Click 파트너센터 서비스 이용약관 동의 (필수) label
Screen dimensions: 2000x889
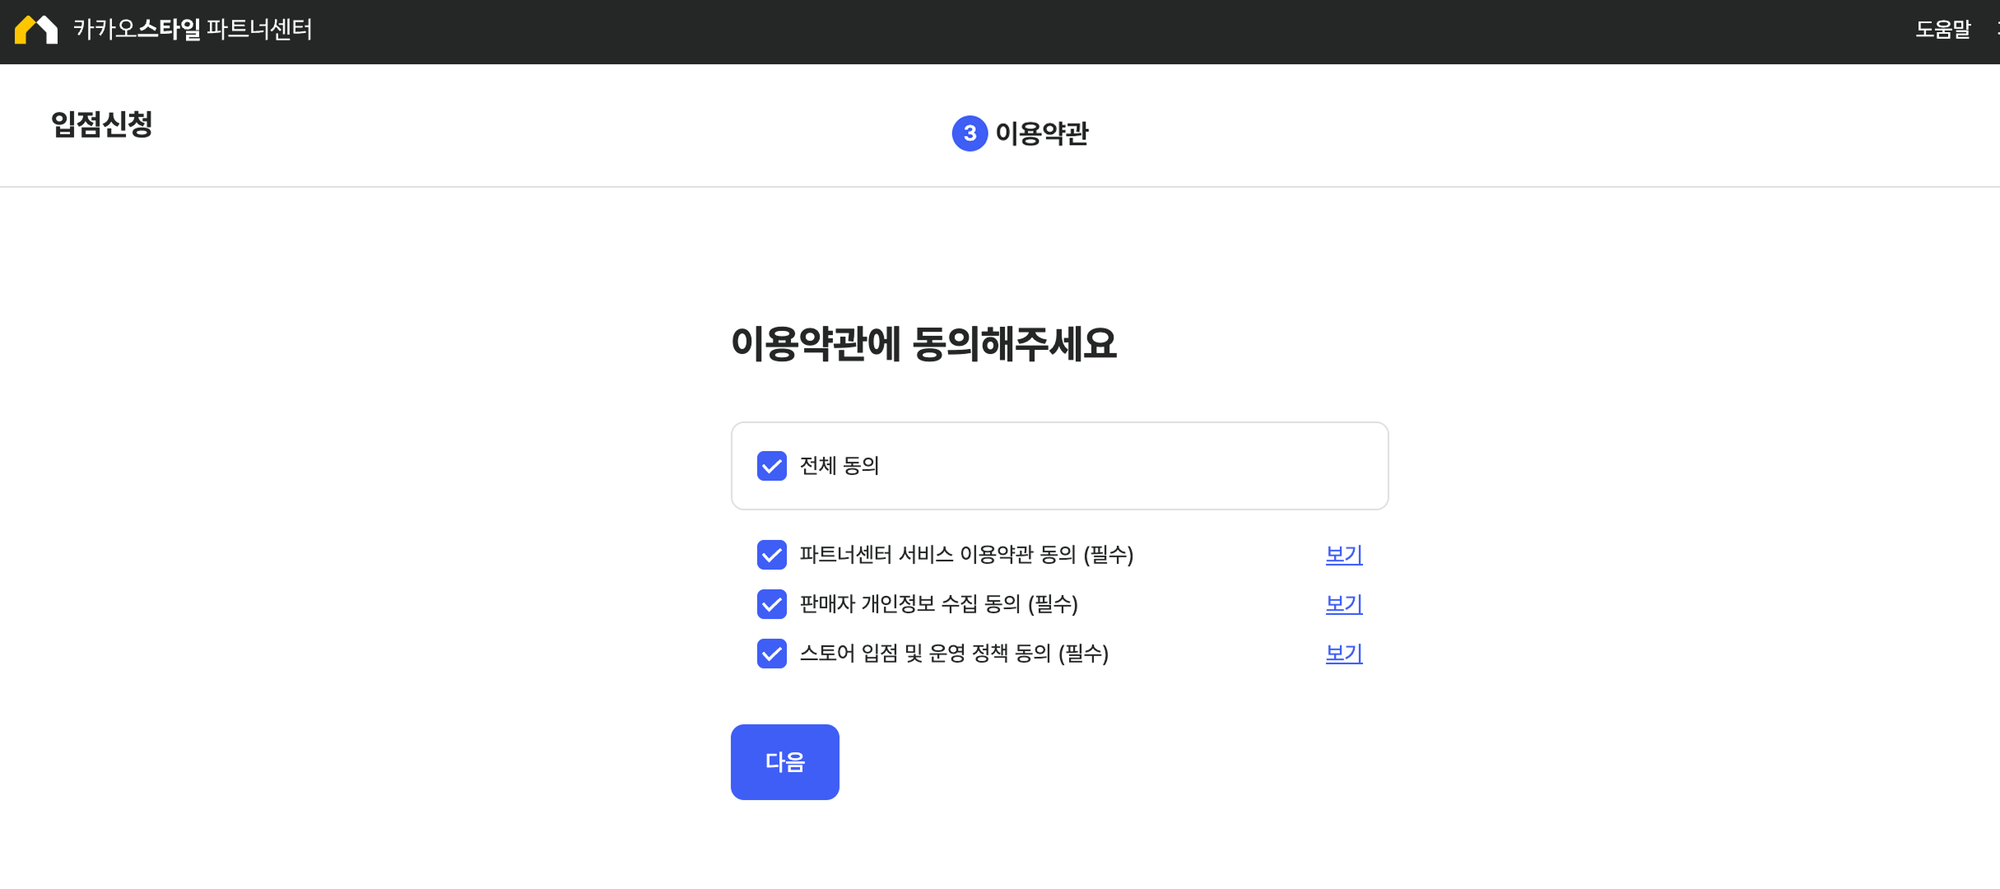point(966,555)
